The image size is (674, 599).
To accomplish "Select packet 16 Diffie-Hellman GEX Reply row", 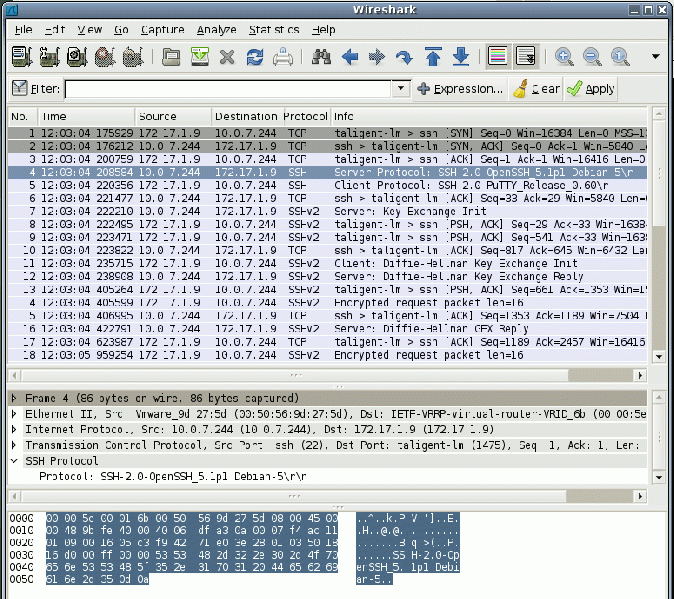I will tap(328, 329).
